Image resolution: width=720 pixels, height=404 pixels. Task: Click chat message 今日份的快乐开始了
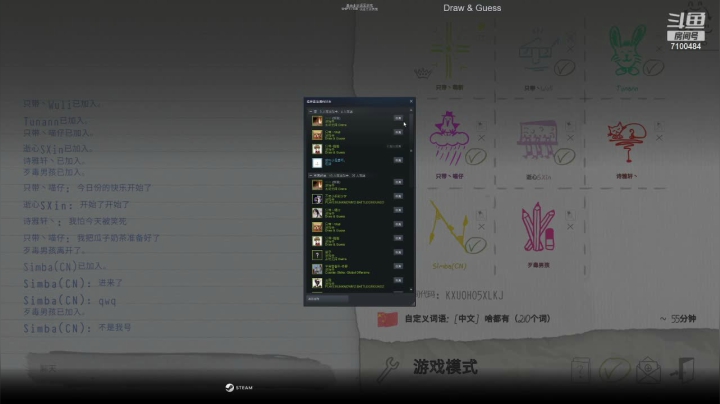114,188
